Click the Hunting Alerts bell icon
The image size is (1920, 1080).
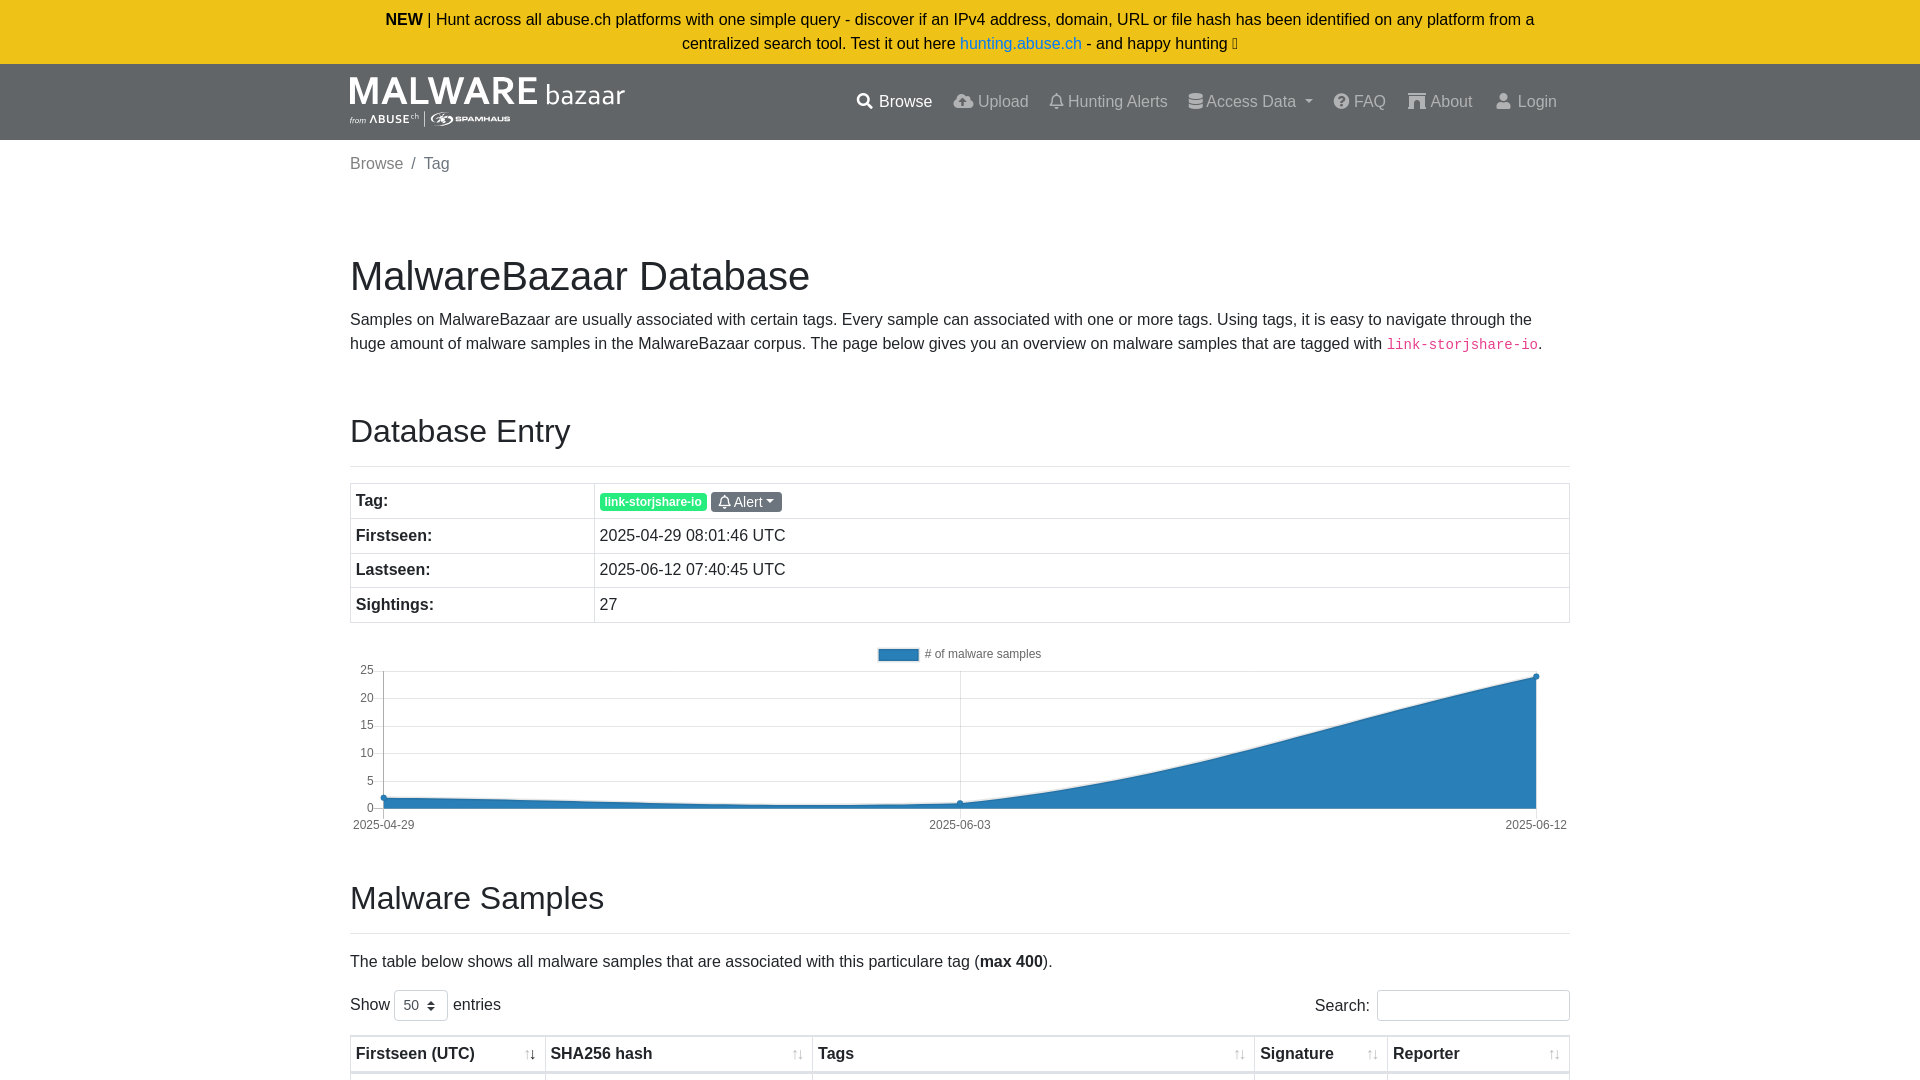pos(1056,102)
